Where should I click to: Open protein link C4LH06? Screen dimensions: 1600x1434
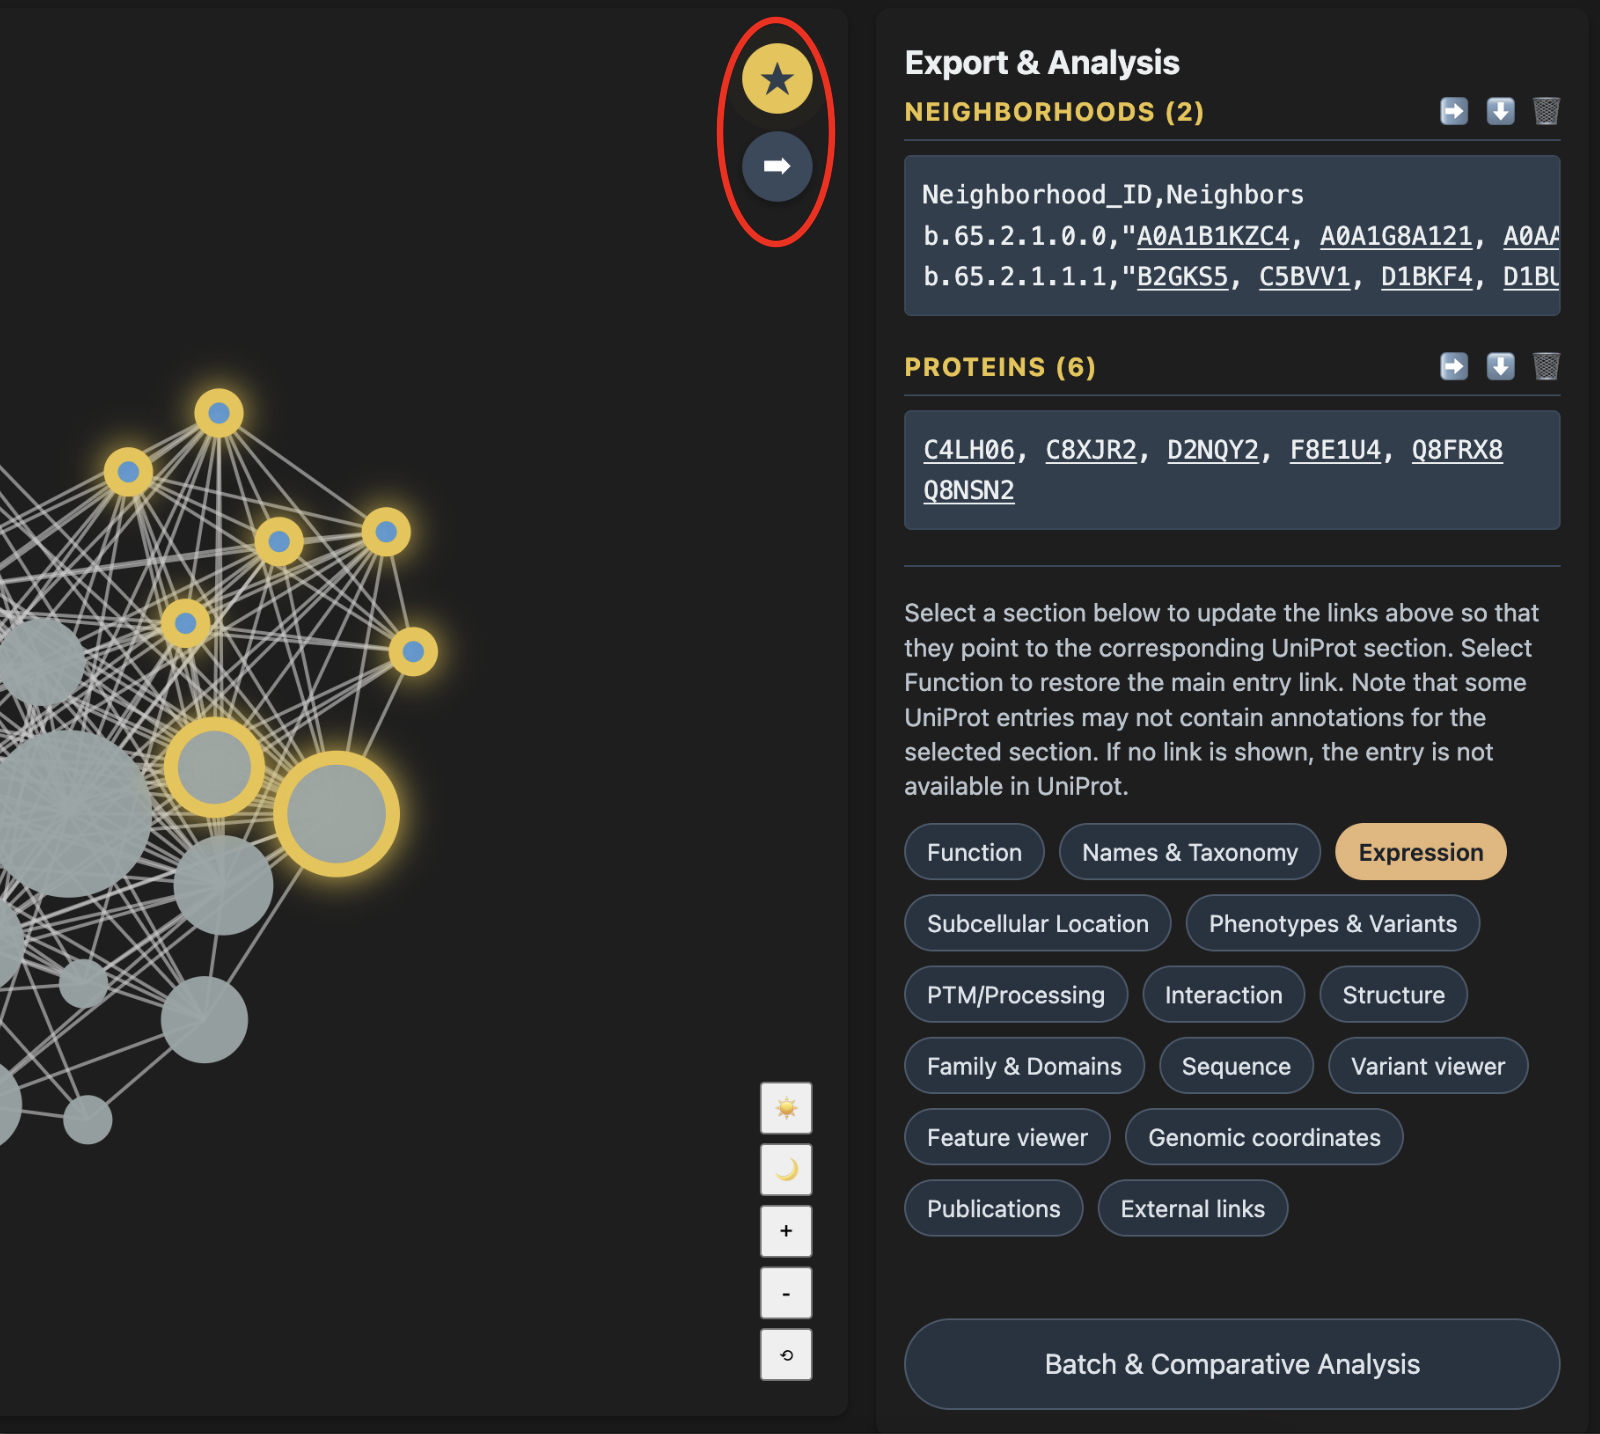(x=969, y=450)
